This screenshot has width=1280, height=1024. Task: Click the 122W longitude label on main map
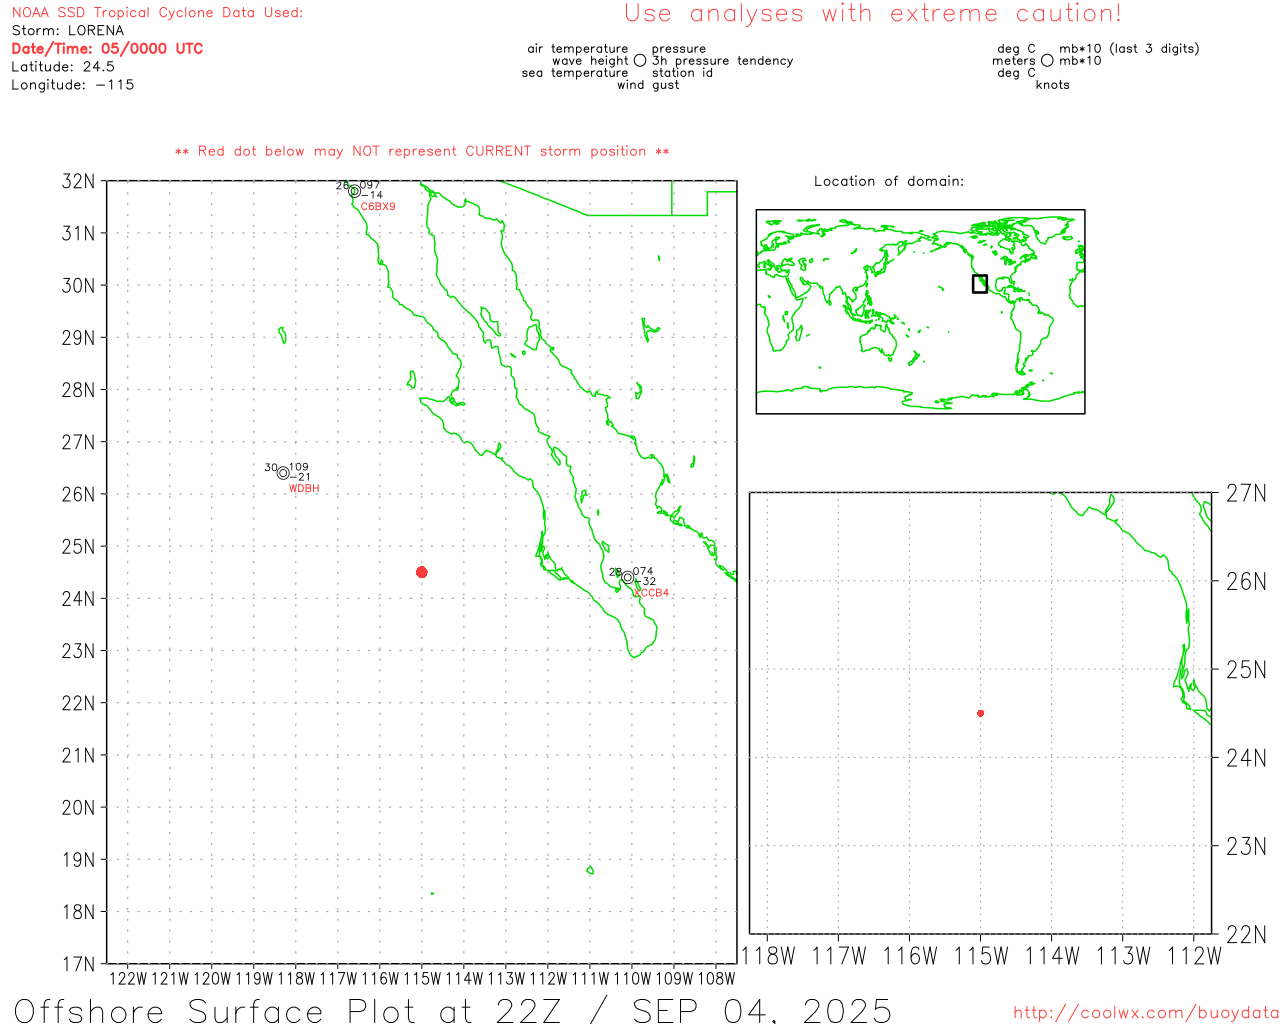(x=128, y=979)
